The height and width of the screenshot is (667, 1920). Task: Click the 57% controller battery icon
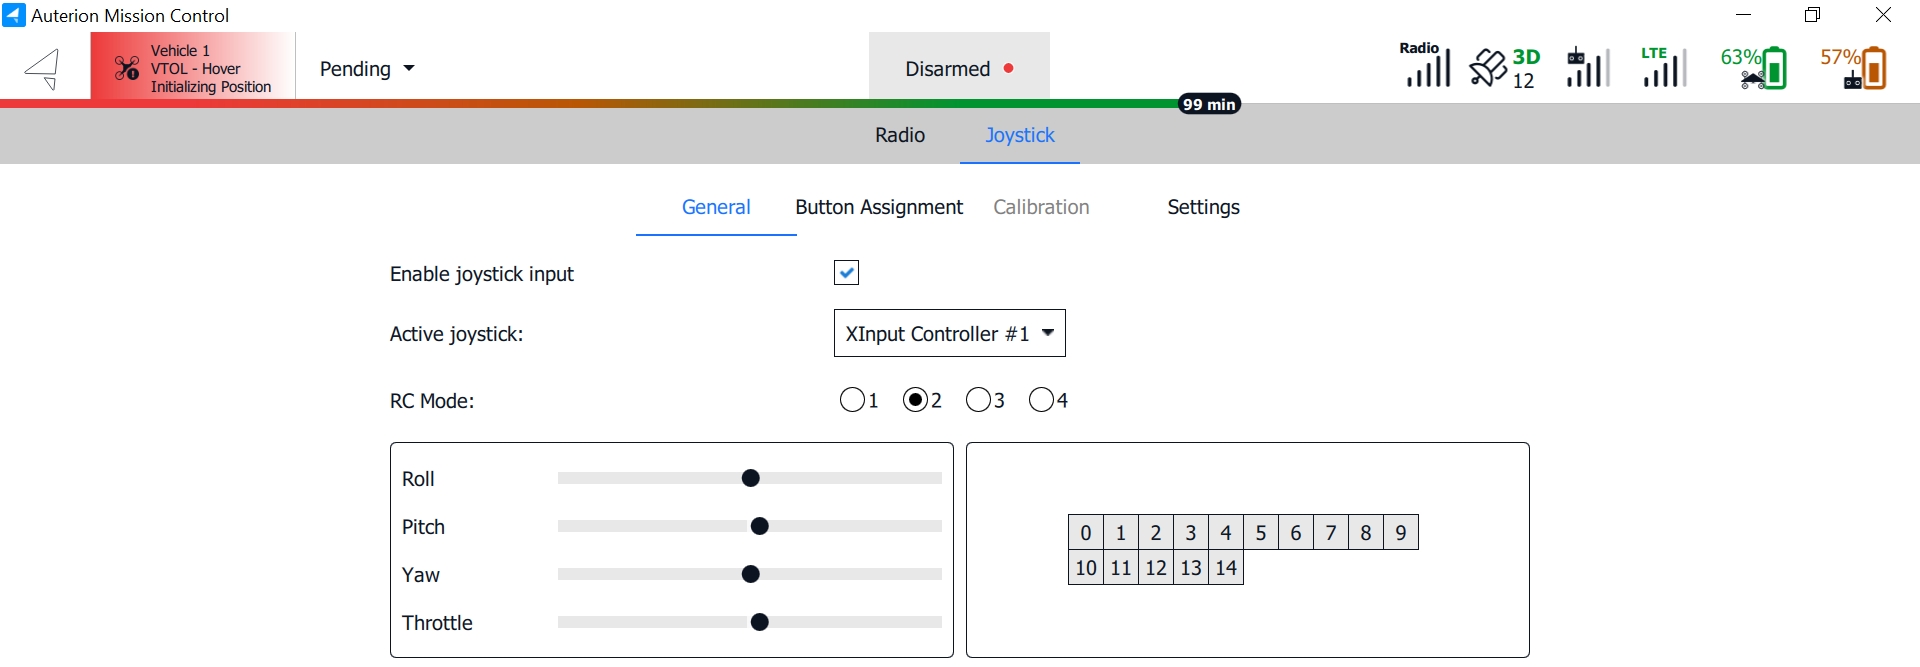[x=1854, y=68]
